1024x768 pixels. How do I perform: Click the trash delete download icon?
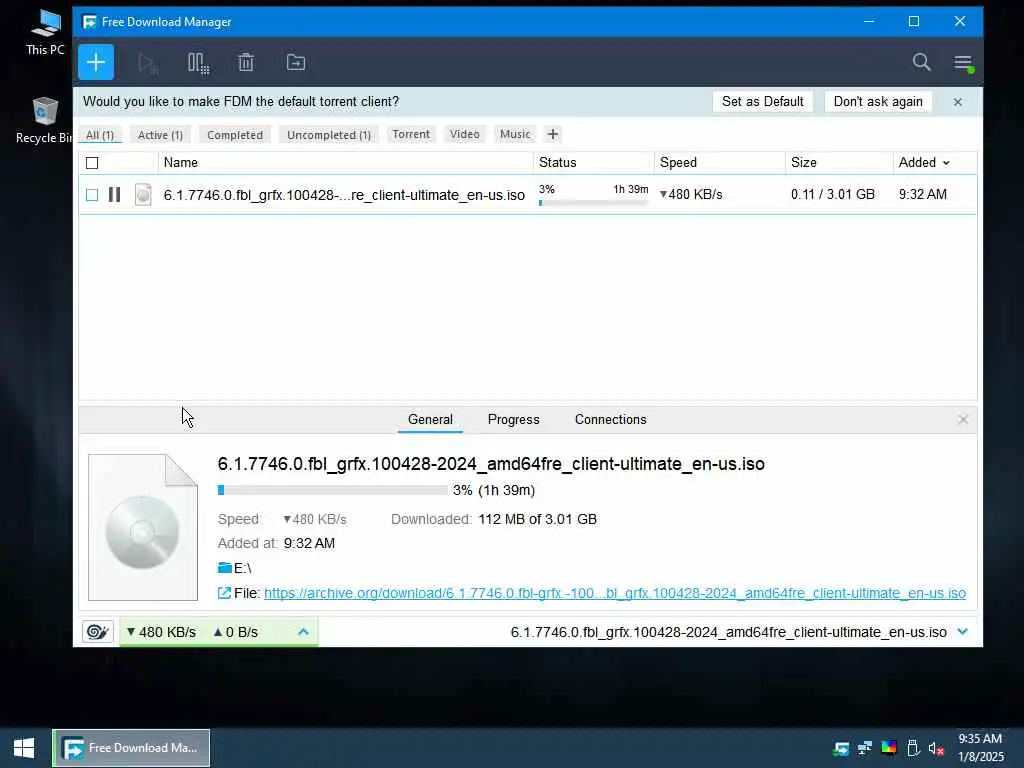pyautogui.click(x=246, y=63)
